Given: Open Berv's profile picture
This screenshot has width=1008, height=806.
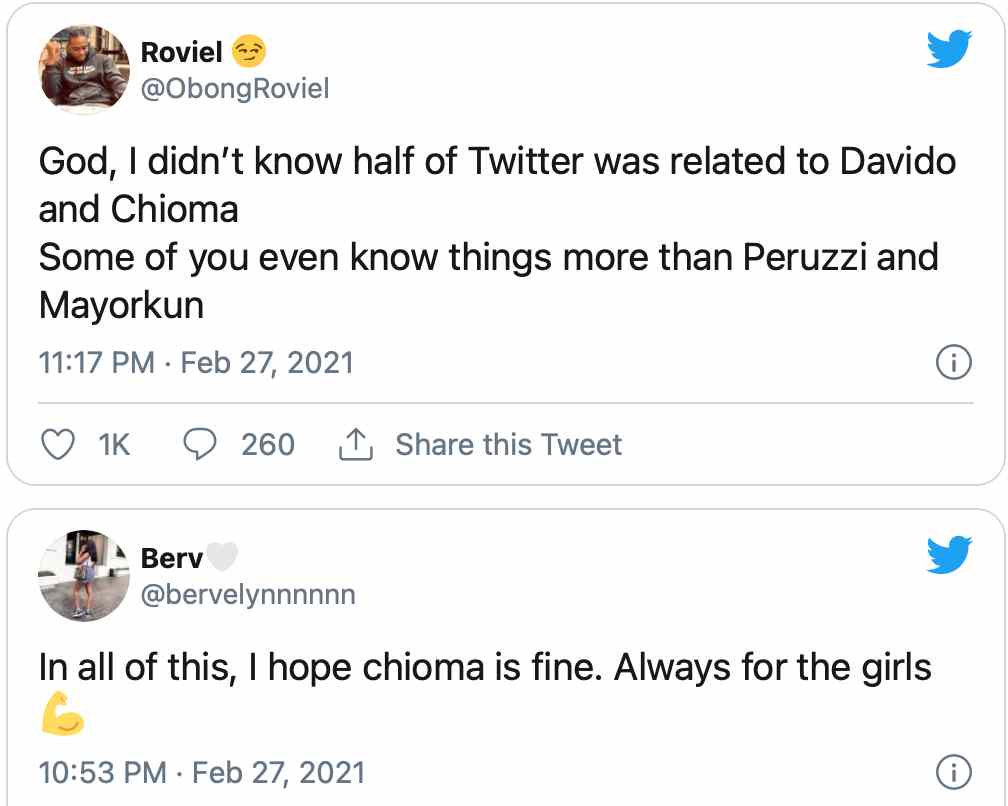Looking at the screenshot, I should point(85,576).
